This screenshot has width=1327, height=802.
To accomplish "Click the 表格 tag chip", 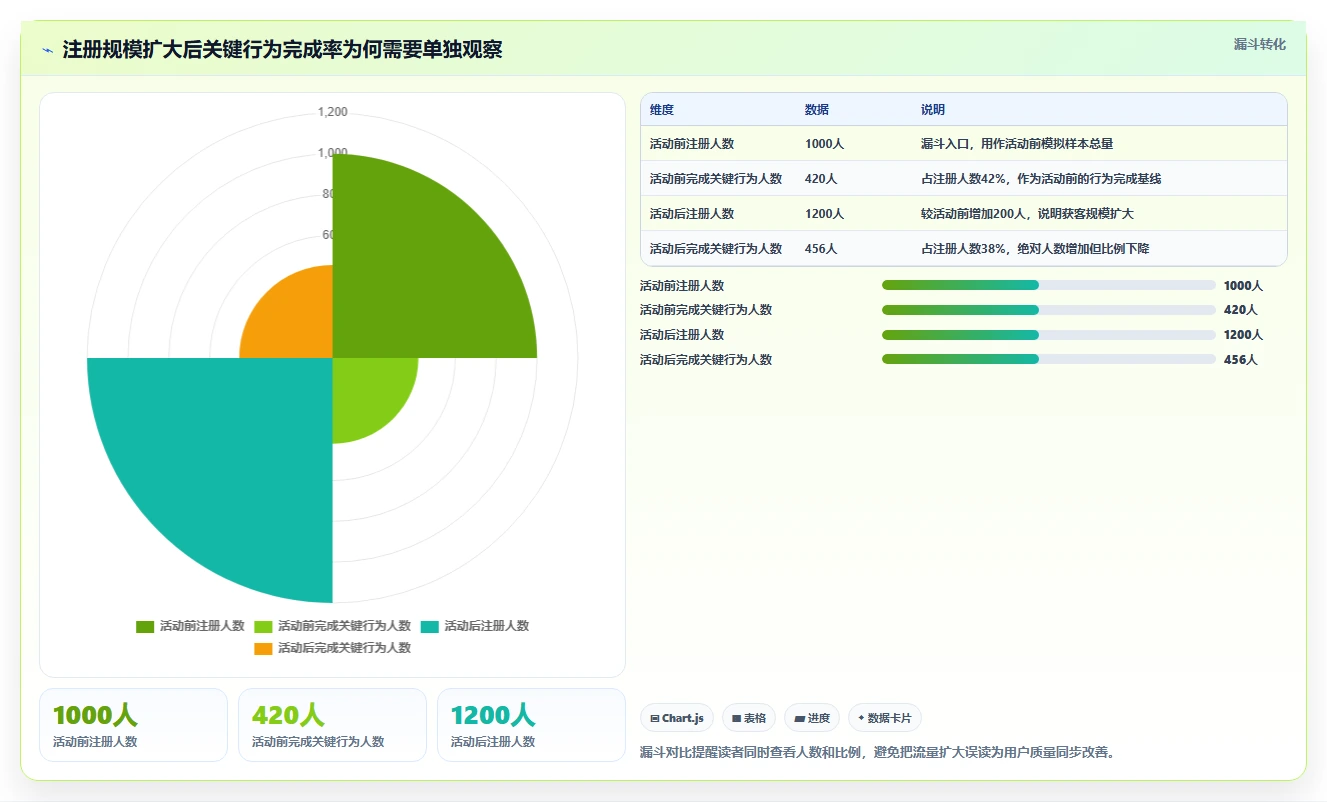I will [x=749, y=718].
